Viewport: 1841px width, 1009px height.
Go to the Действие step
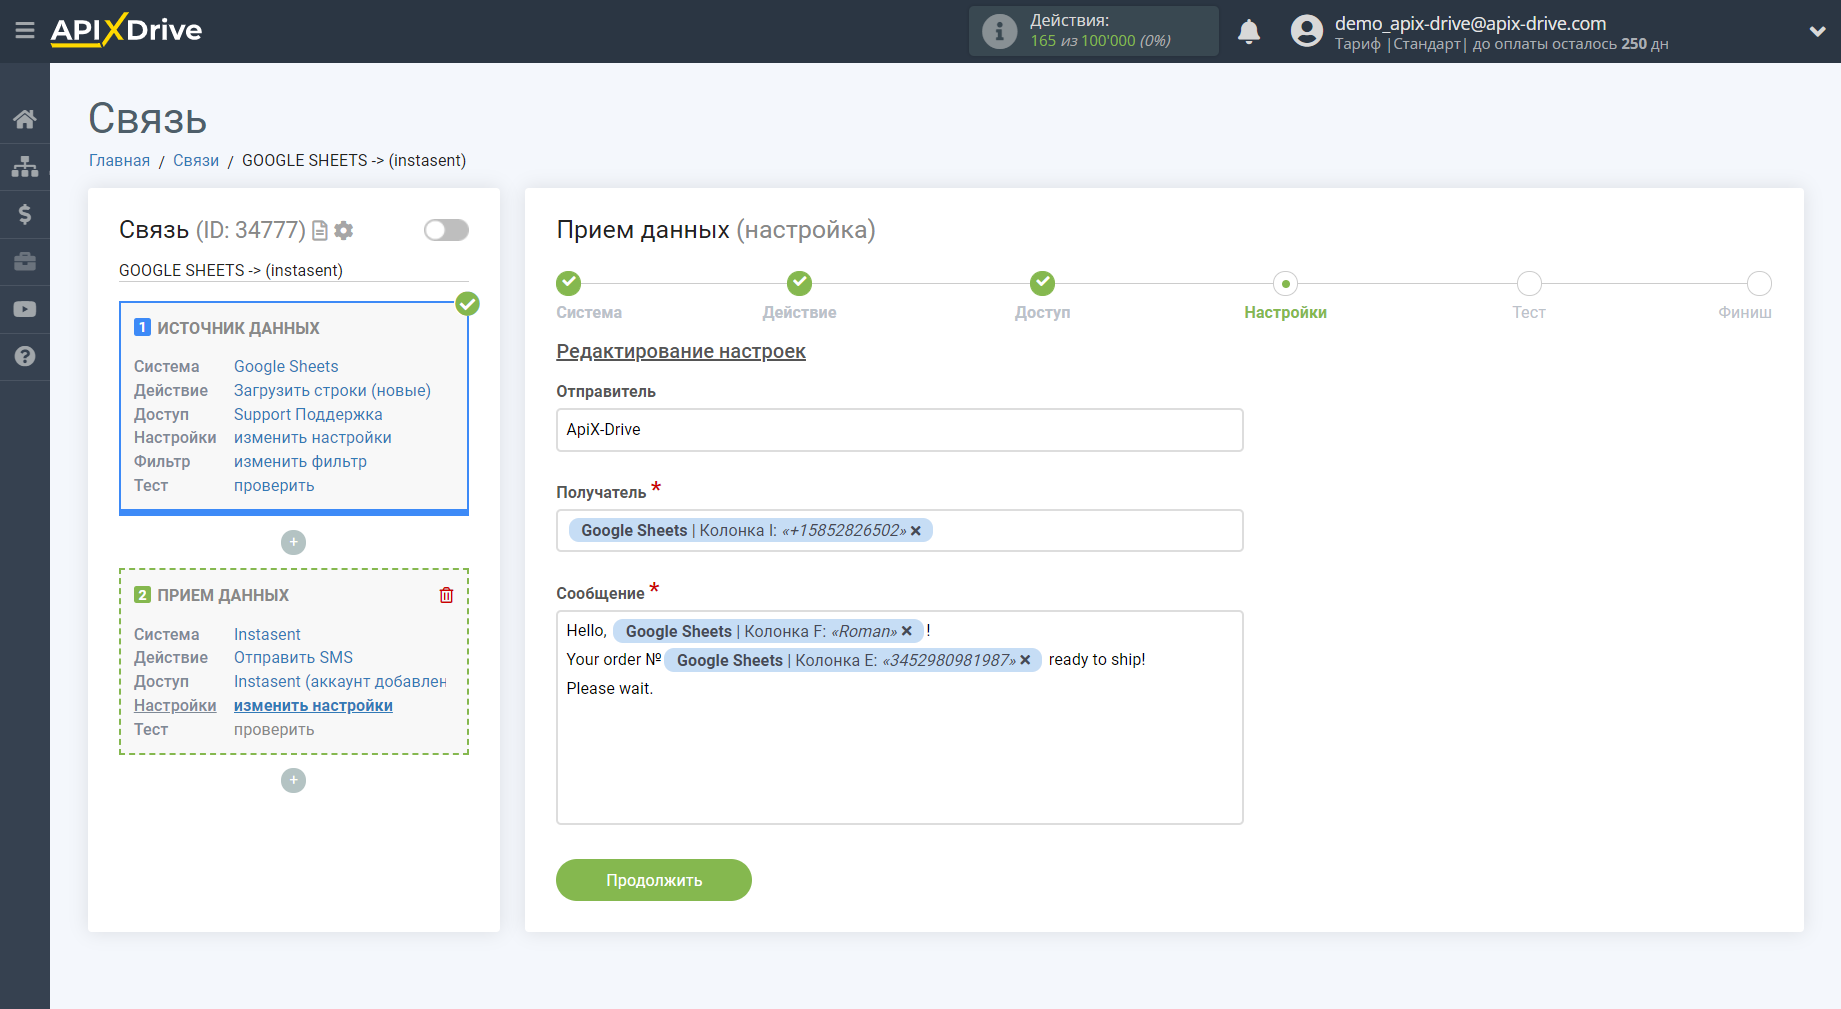click(799, 283)
